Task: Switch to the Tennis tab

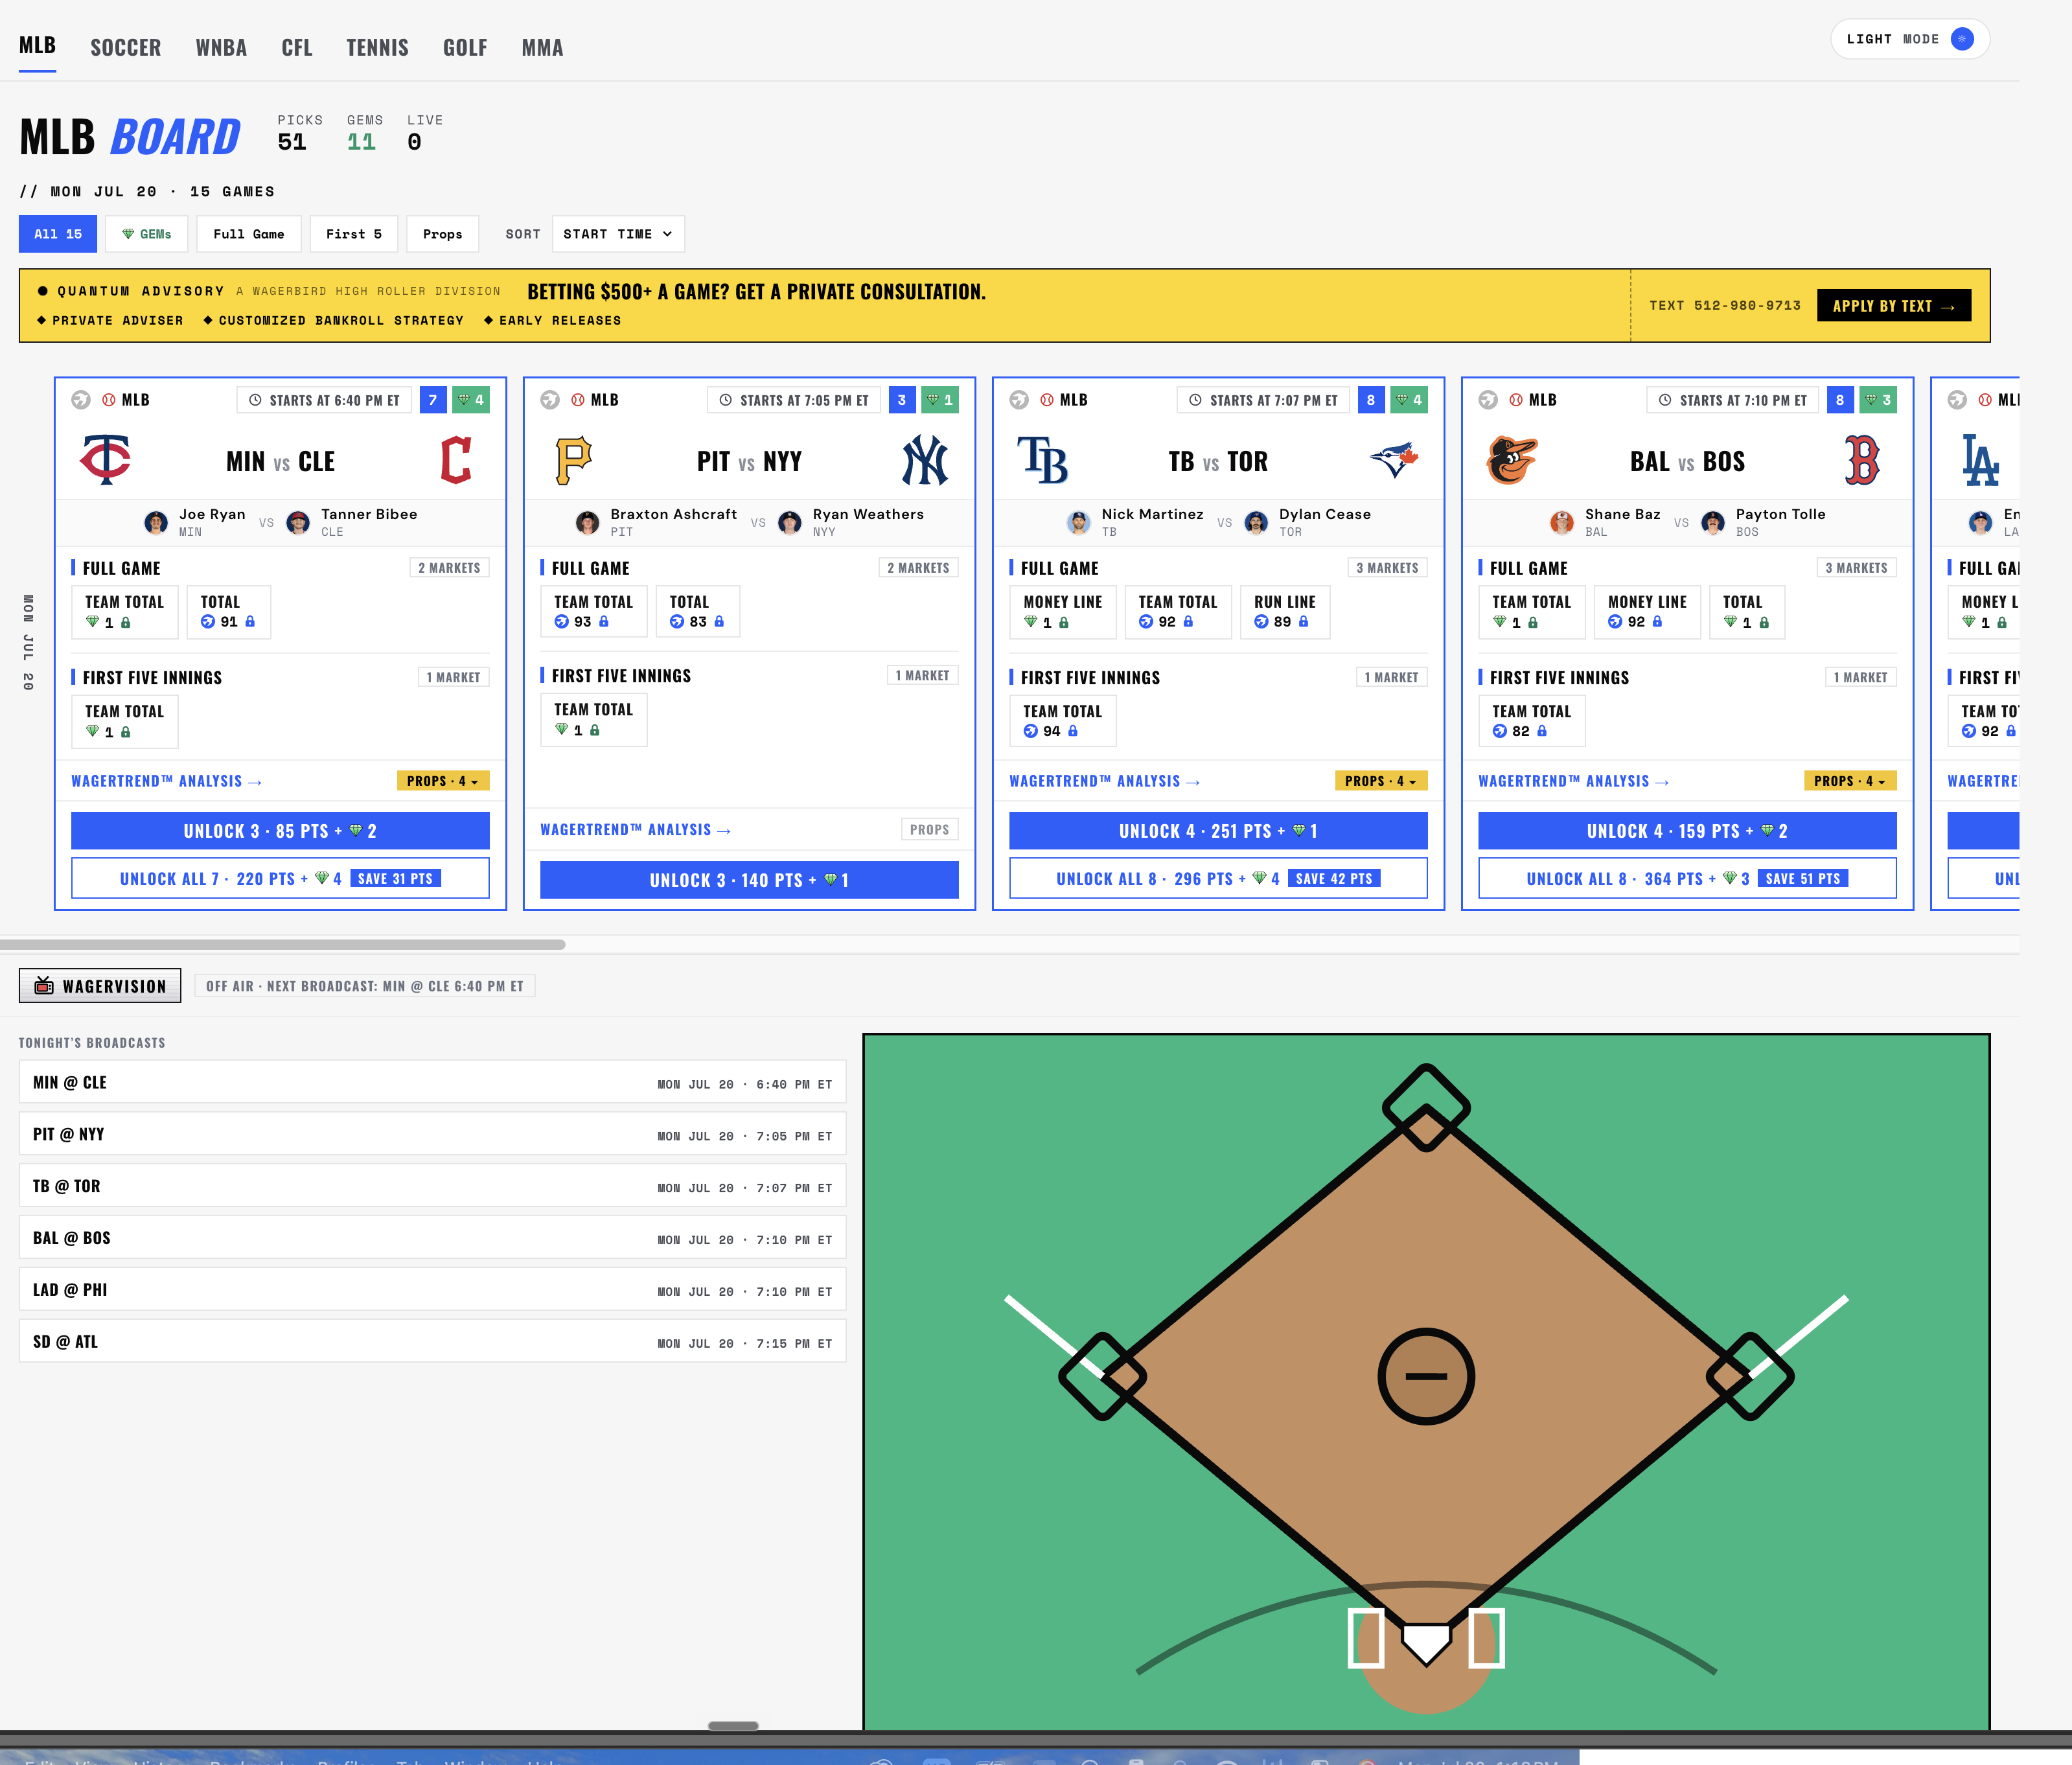Action: click(x=377, y=48)
